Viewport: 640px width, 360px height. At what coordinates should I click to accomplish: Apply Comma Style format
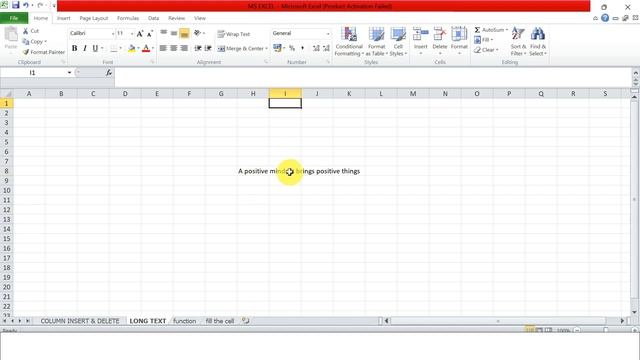click(x=302, y=48)
